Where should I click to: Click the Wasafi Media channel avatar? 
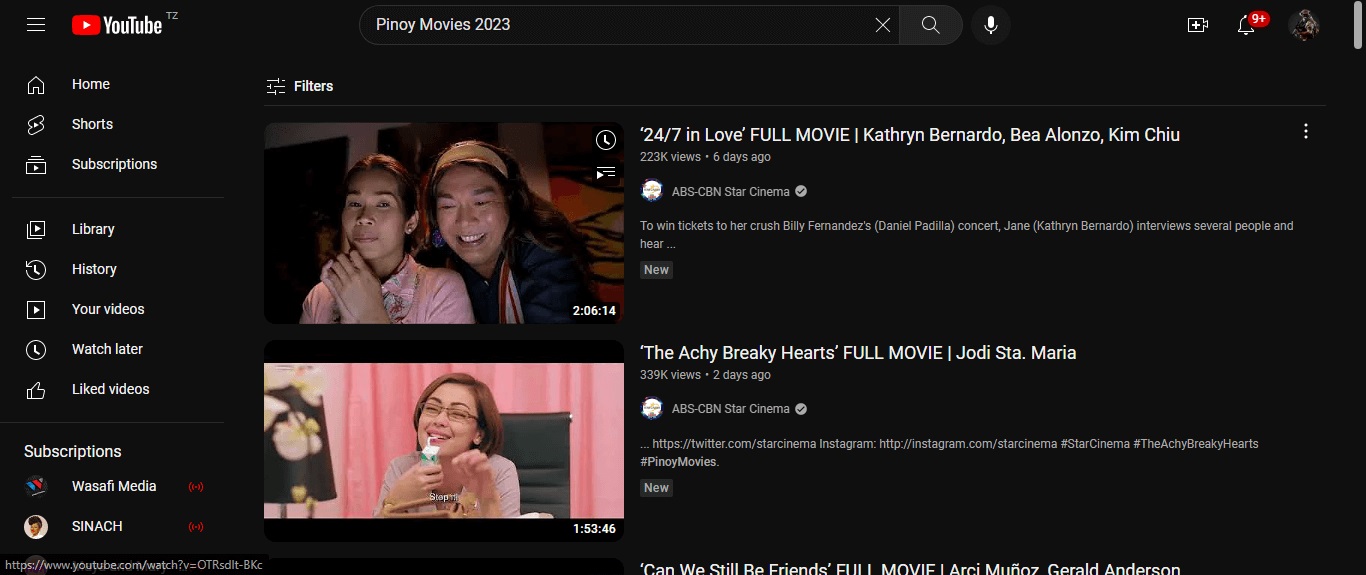point(36,487)
